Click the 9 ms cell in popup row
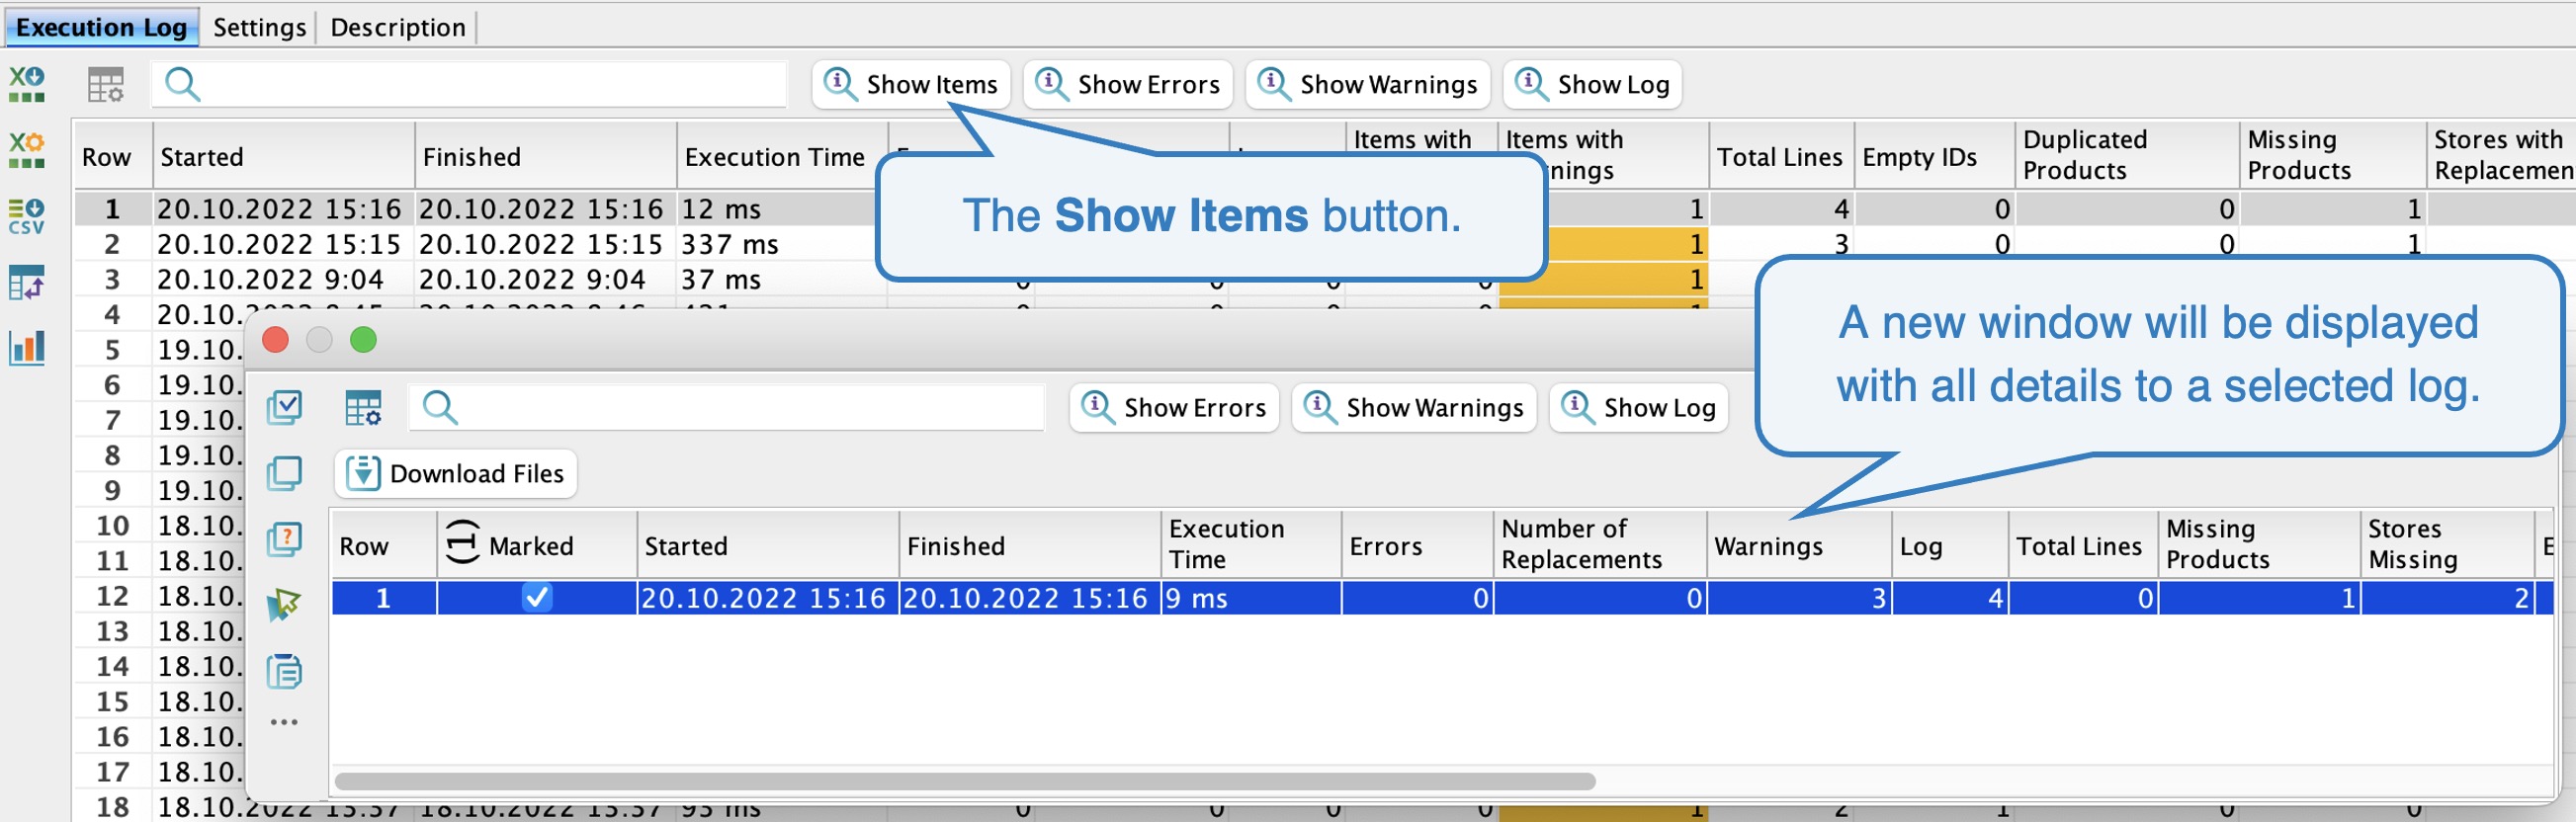Viewport: 2576px width, 822px height. point(1251,598)
